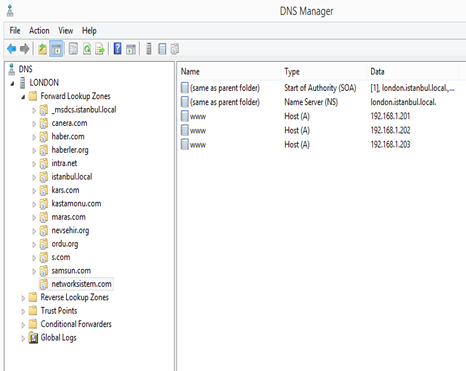Click the Forward arrow toolbar icon
Viewport: 466px width, 371px height.
pos(25,49)
